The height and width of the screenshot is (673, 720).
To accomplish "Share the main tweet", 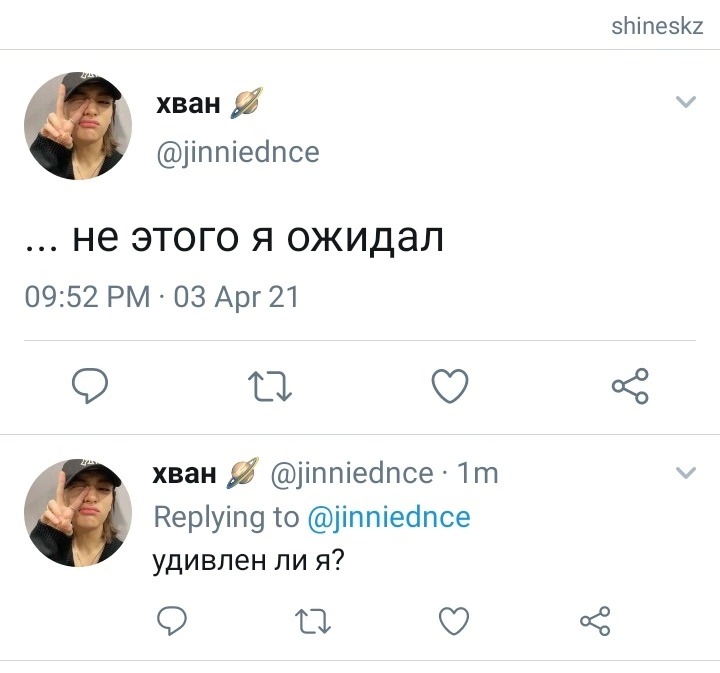I will pos(630,386).
